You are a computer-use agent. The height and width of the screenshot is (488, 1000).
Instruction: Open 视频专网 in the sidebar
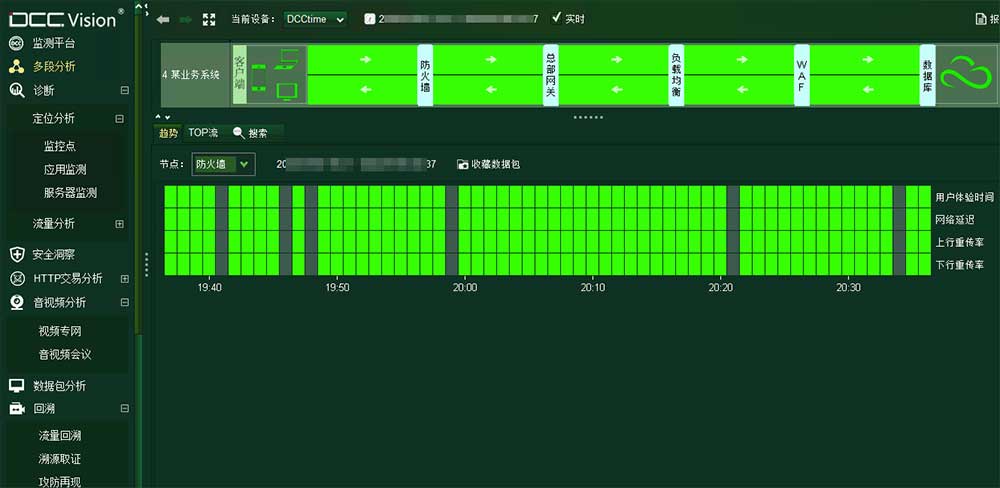point(60,331)
